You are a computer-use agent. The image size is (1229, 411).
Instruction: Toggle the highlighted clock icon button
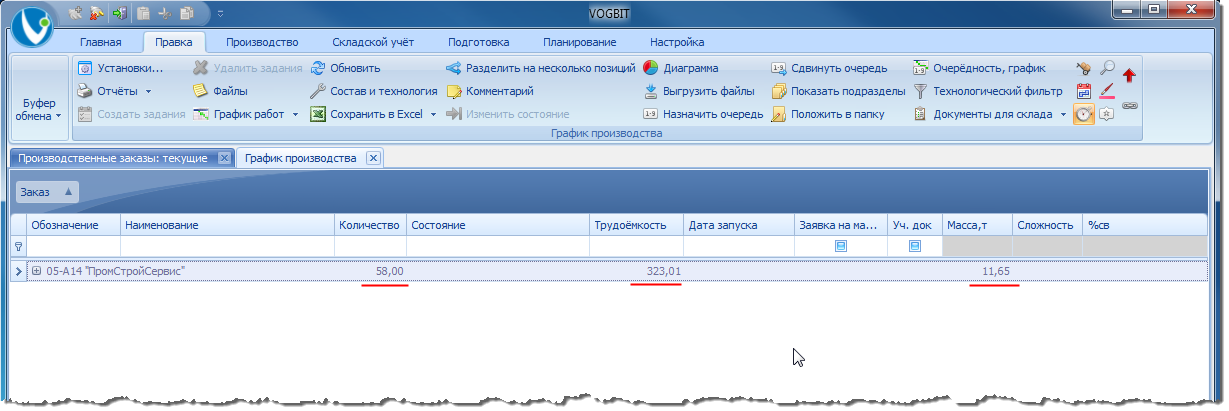click(1083, 114)
